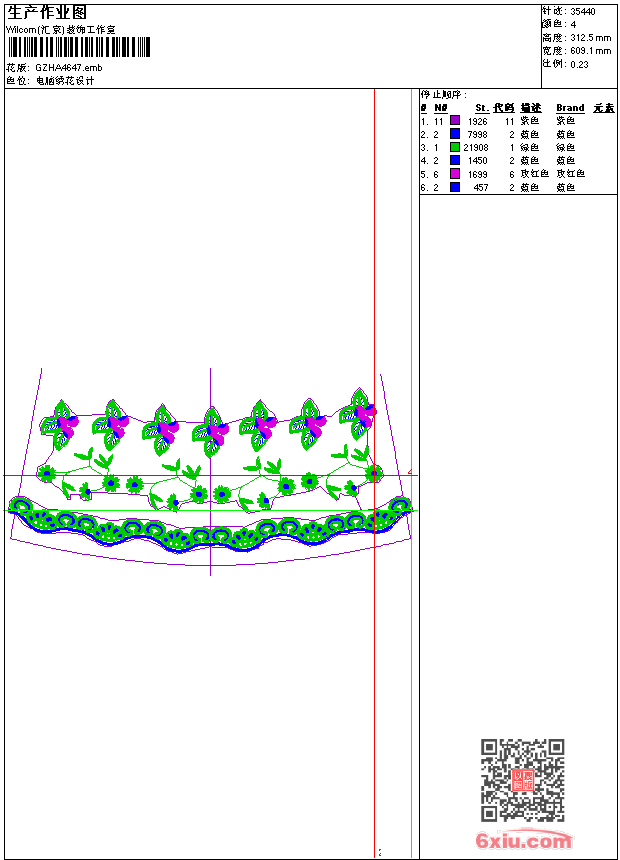Viewport: 620px width, 860px height.
Task: Select stitch count 457 in row 6
Action: (x=481, y=188)
